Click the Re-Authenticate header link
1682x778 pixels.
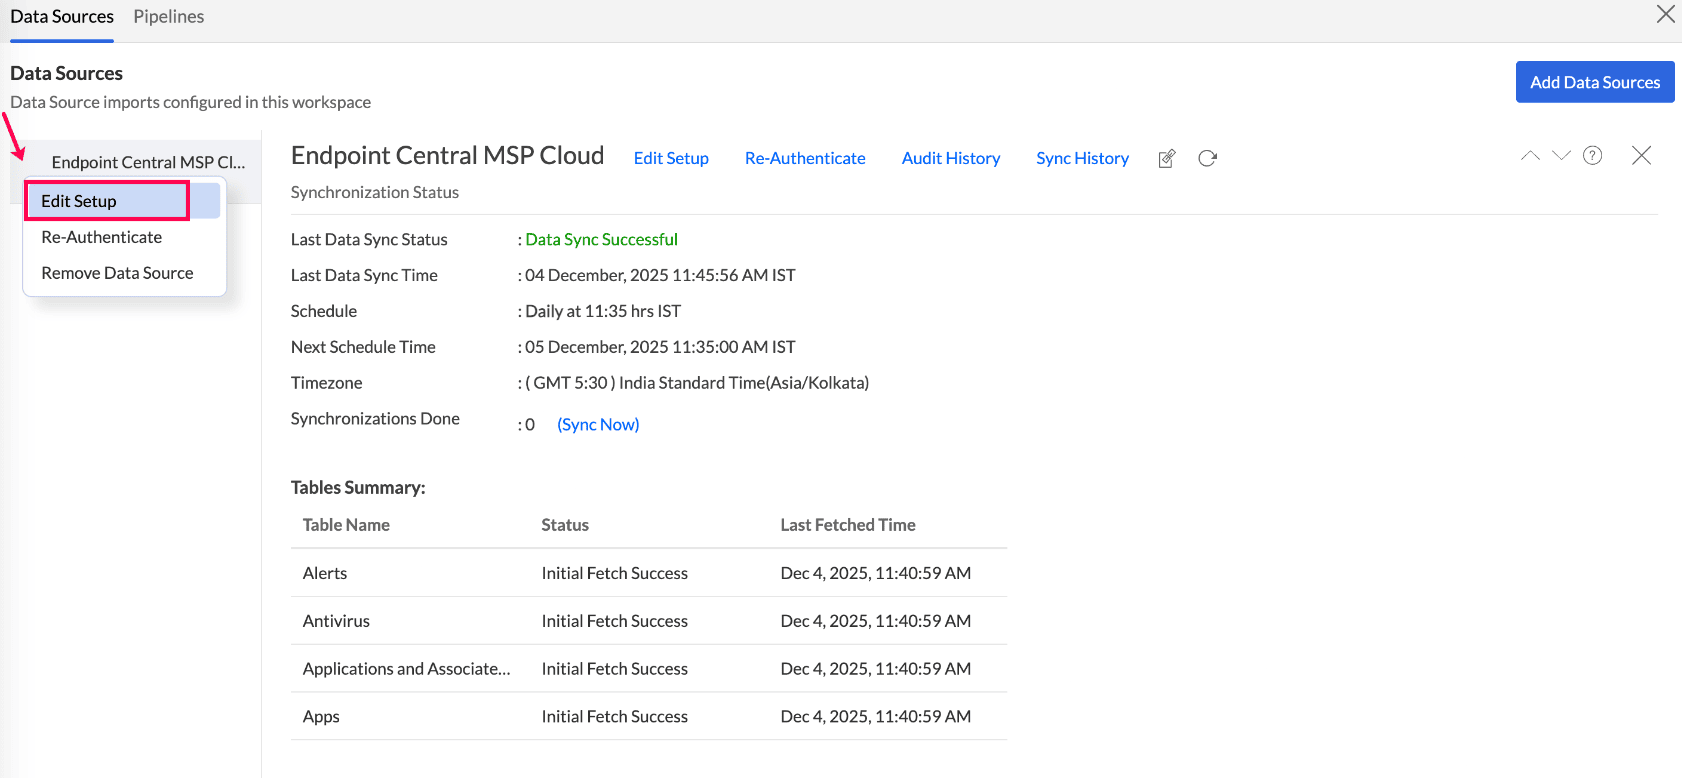coord(805,158)
